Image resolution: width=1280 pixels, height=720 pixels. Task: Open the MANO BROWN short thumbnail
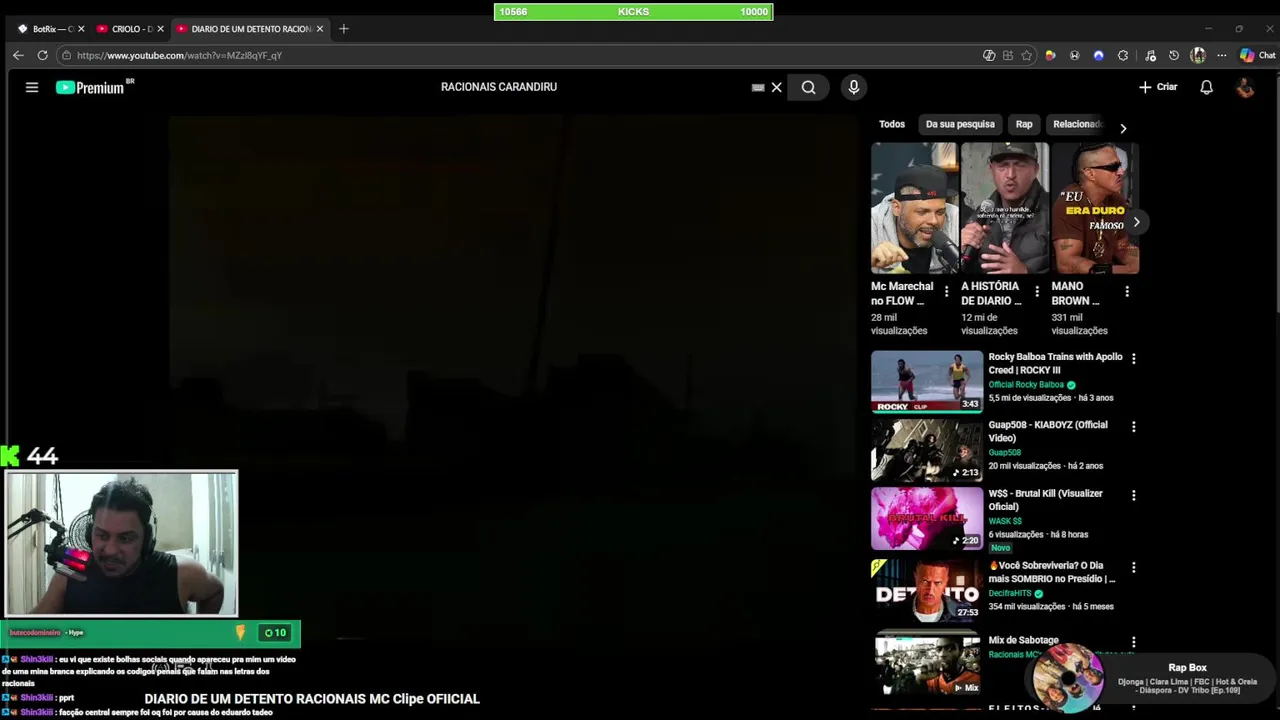pos(1095,208)
